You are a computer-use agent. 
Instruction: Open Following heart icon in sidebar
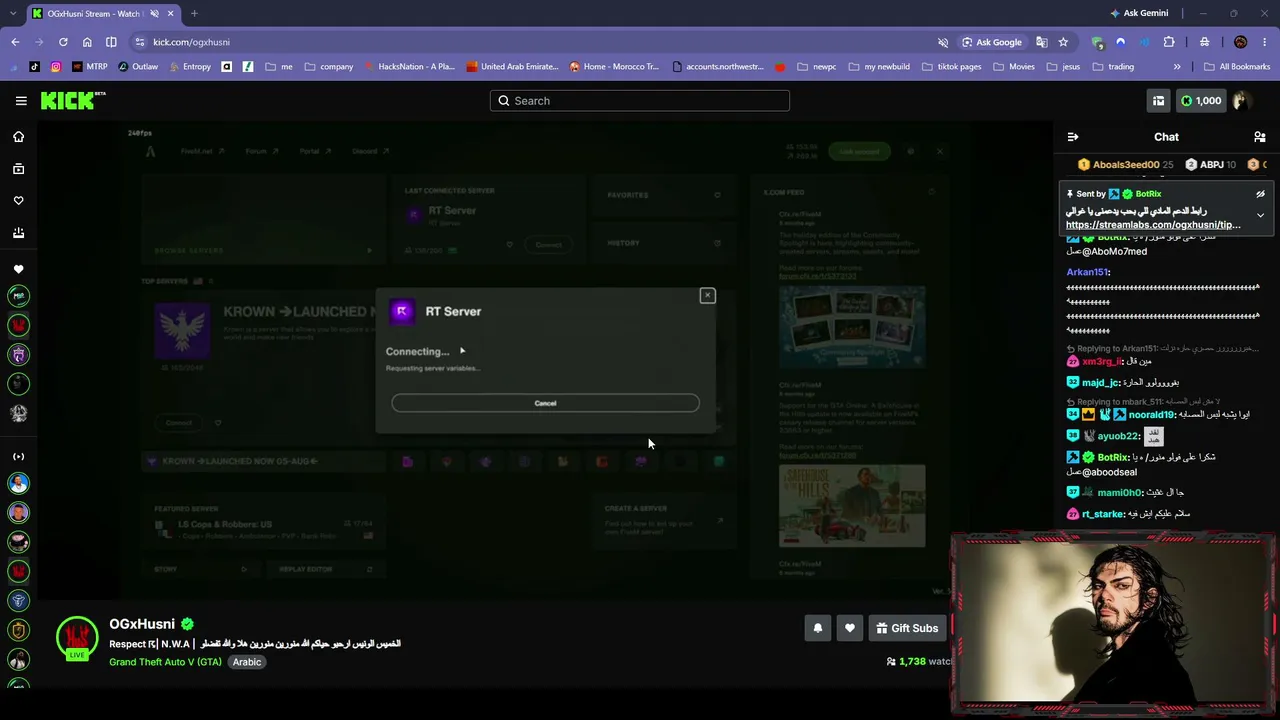tap(18, 201)
